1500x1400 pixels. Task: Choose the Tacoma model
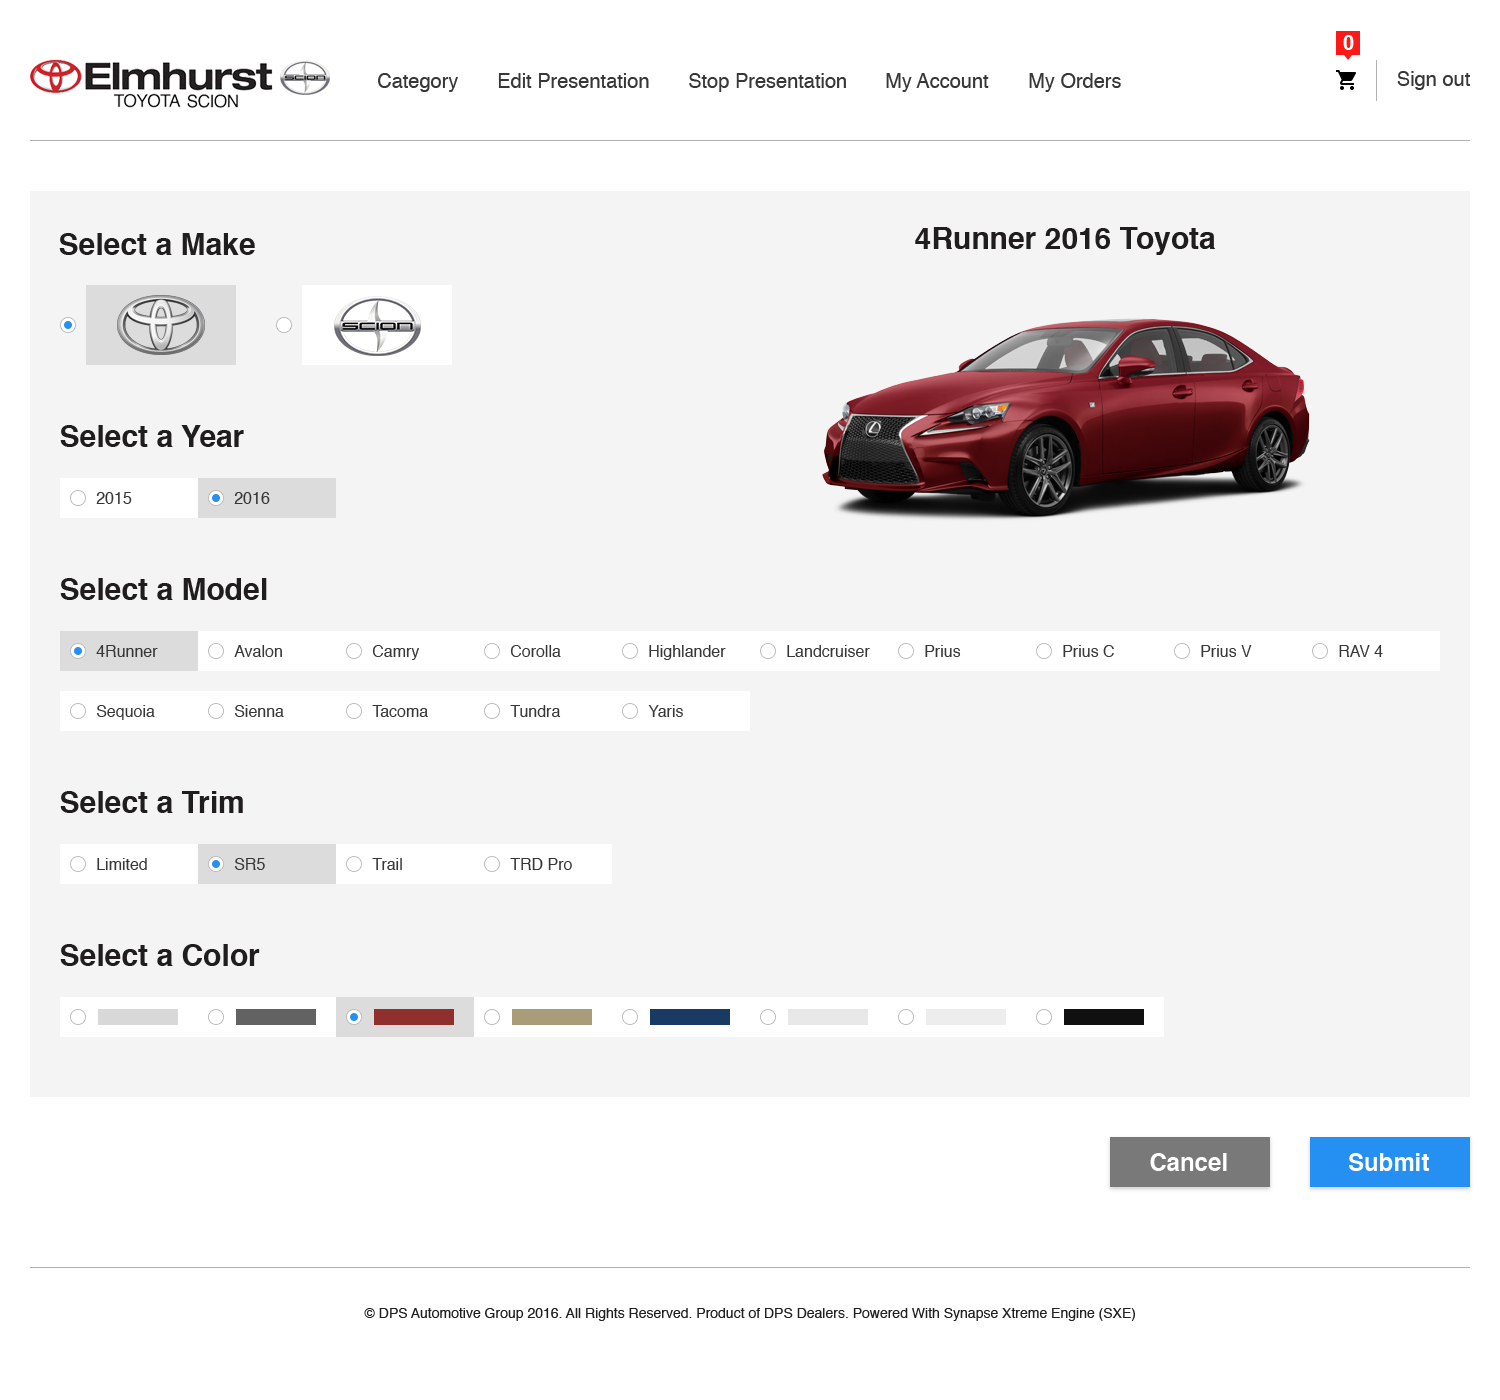405,711
